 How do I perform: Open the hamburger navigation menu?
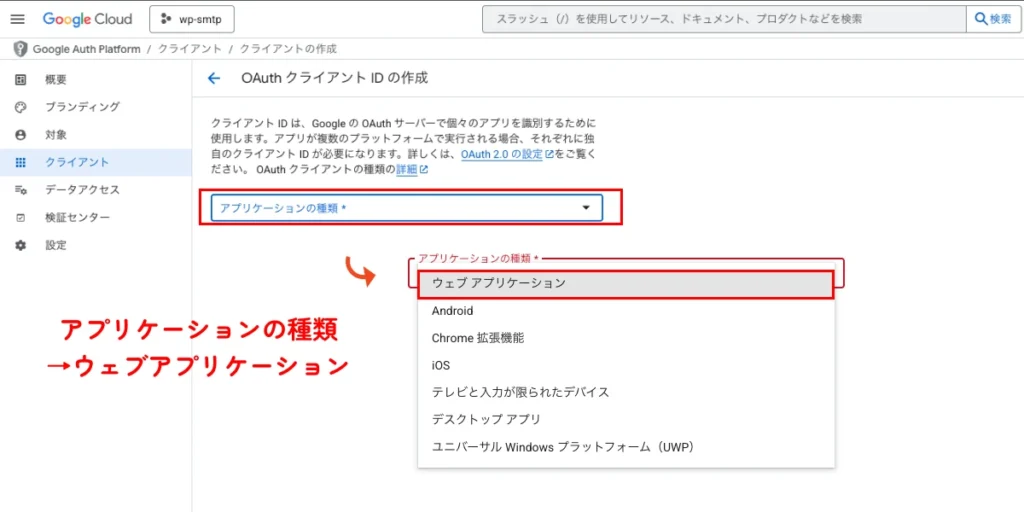coord(17,19)
